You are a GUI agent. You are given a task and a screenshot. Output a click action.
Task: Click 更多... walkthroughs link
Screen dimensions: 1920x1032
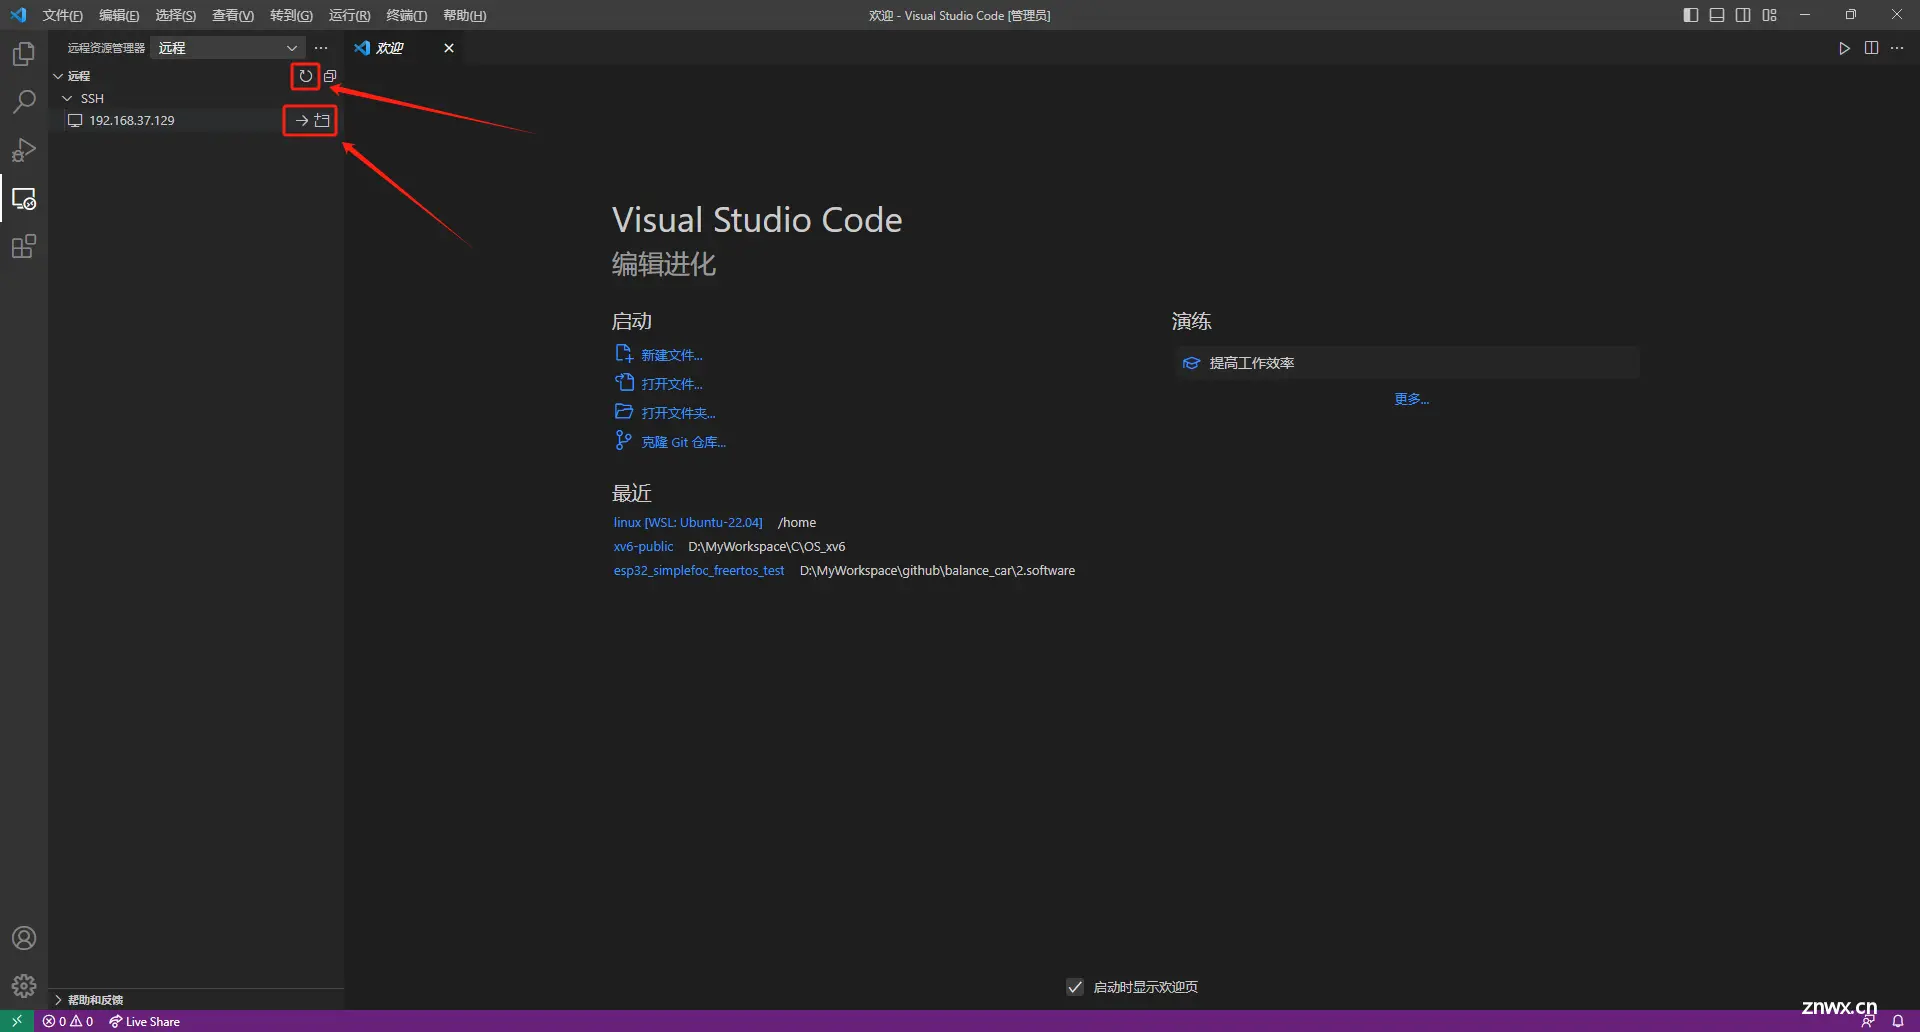coord(1411,399)
